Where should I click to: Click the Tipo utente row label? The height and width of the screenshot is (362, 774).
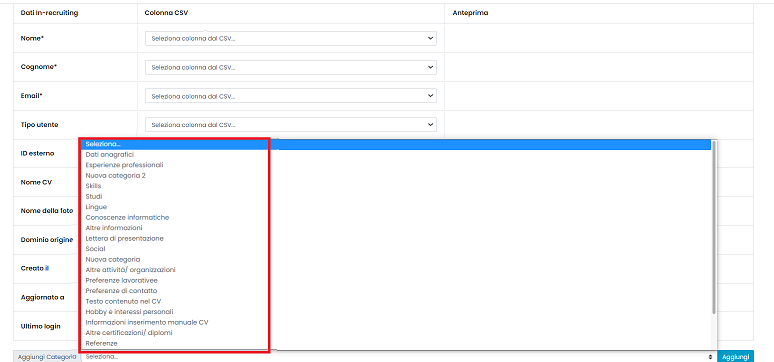[x=39, y=124]
